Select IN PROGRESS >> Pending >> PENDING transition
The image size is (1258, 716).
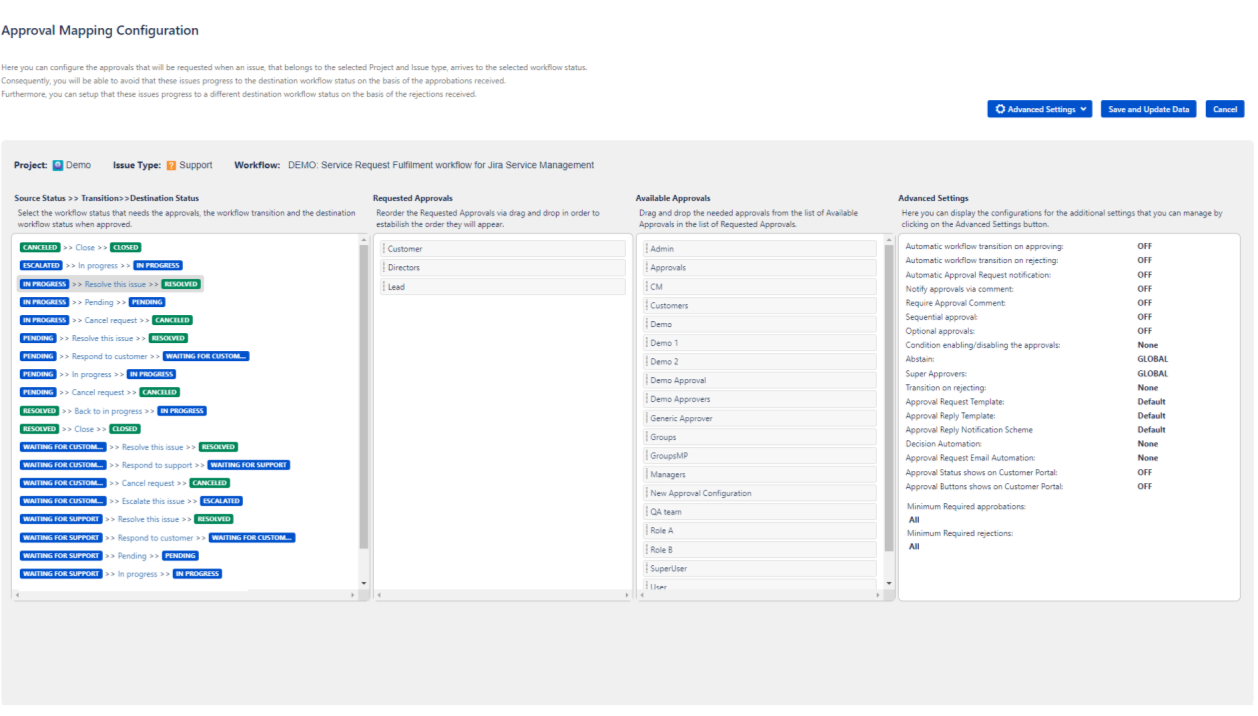click(92, 302)
